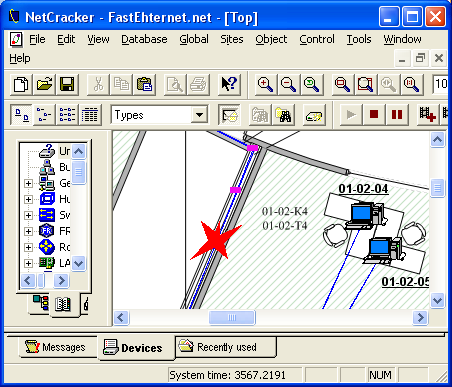
Task: Stop animation with red square
Action: click(374, 115)
